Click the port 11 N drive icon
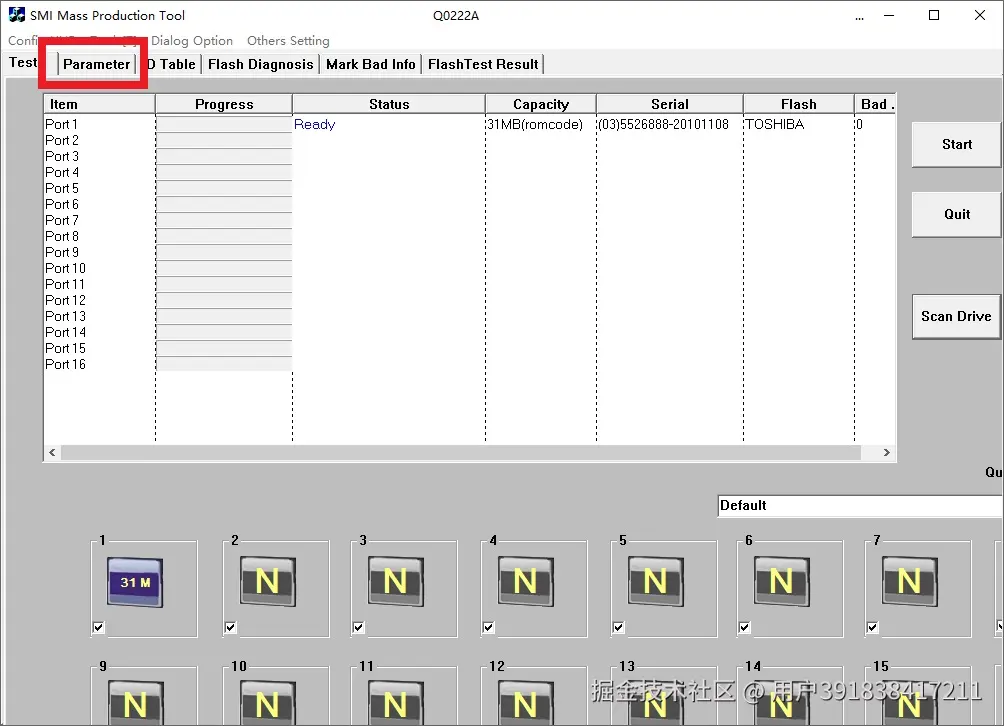Viewport: 1004px width, 726px height. click(396, 703)
